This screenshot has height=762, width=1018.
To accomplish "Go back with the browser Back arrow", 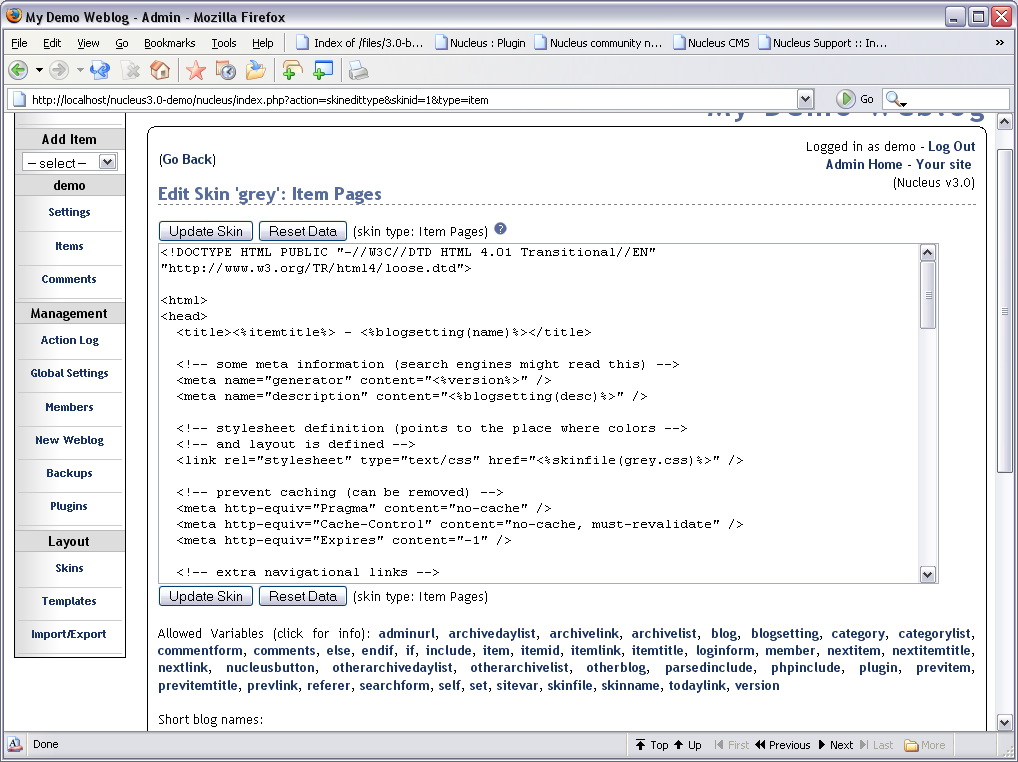I will coord(18,70).
